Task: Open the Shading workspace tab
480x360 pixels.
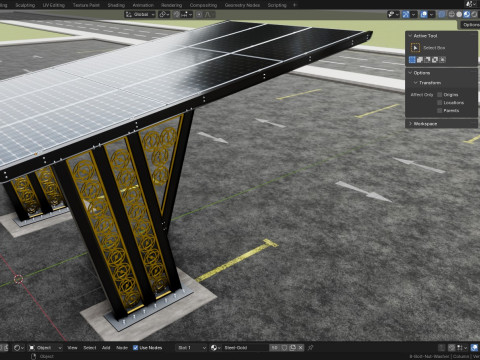Action: [116, 5]
